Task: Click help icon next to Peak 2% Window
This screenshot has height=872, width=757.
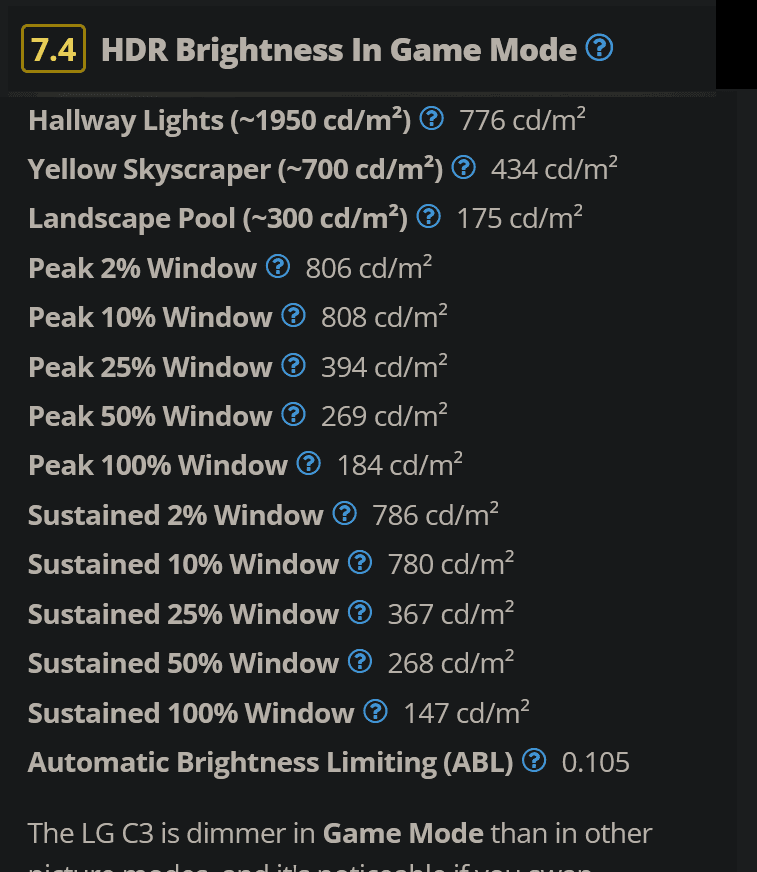Action: point(278,266)
